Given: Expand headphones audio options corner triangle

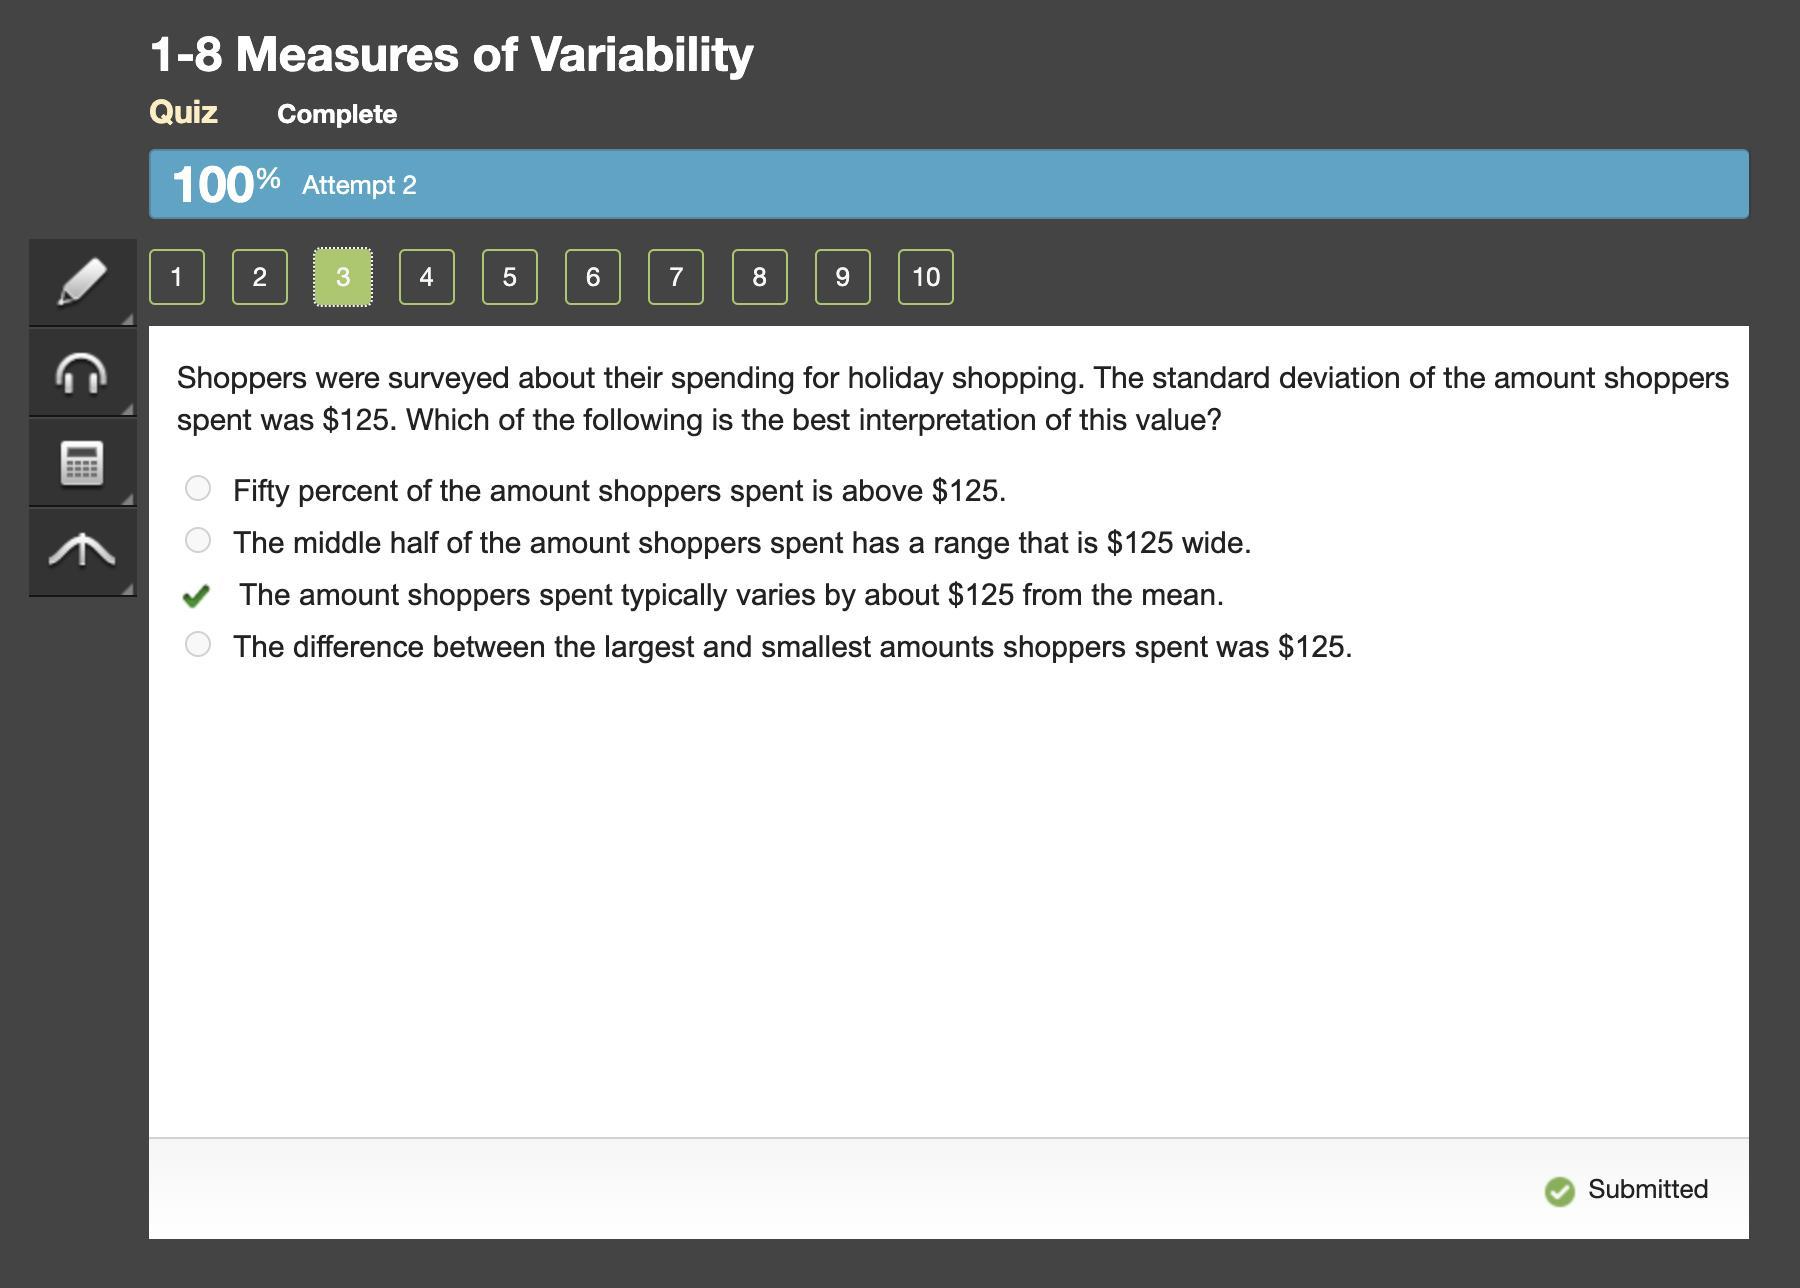Looking at the screenshot, I should [x=127, y=409].
